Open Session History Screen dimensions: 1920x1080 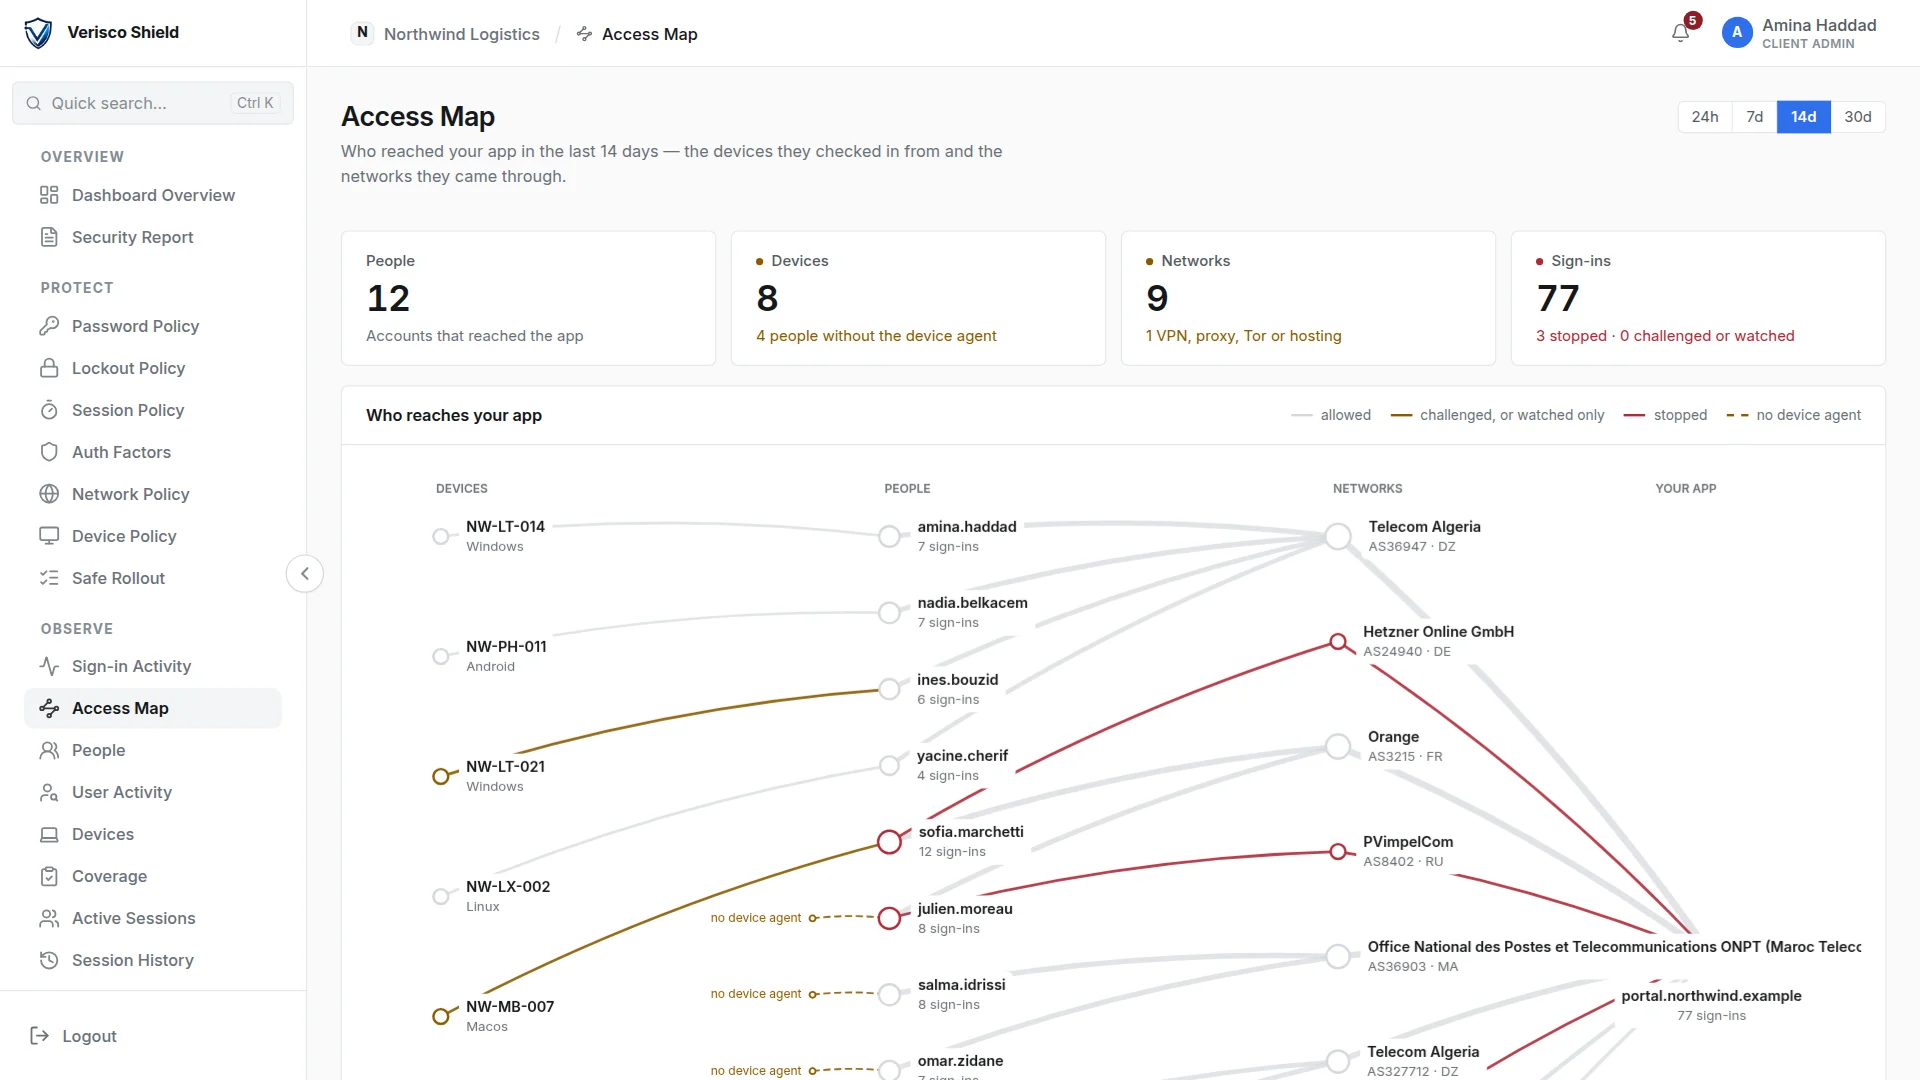[153, 960]
